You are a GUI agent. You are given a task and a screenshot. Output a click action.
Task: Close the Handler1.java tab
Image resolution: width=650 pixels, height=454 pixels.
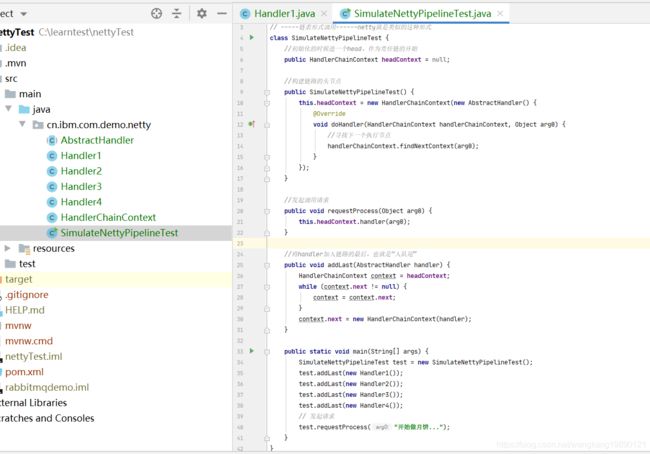pyautogui.click(x=324, y=14)
